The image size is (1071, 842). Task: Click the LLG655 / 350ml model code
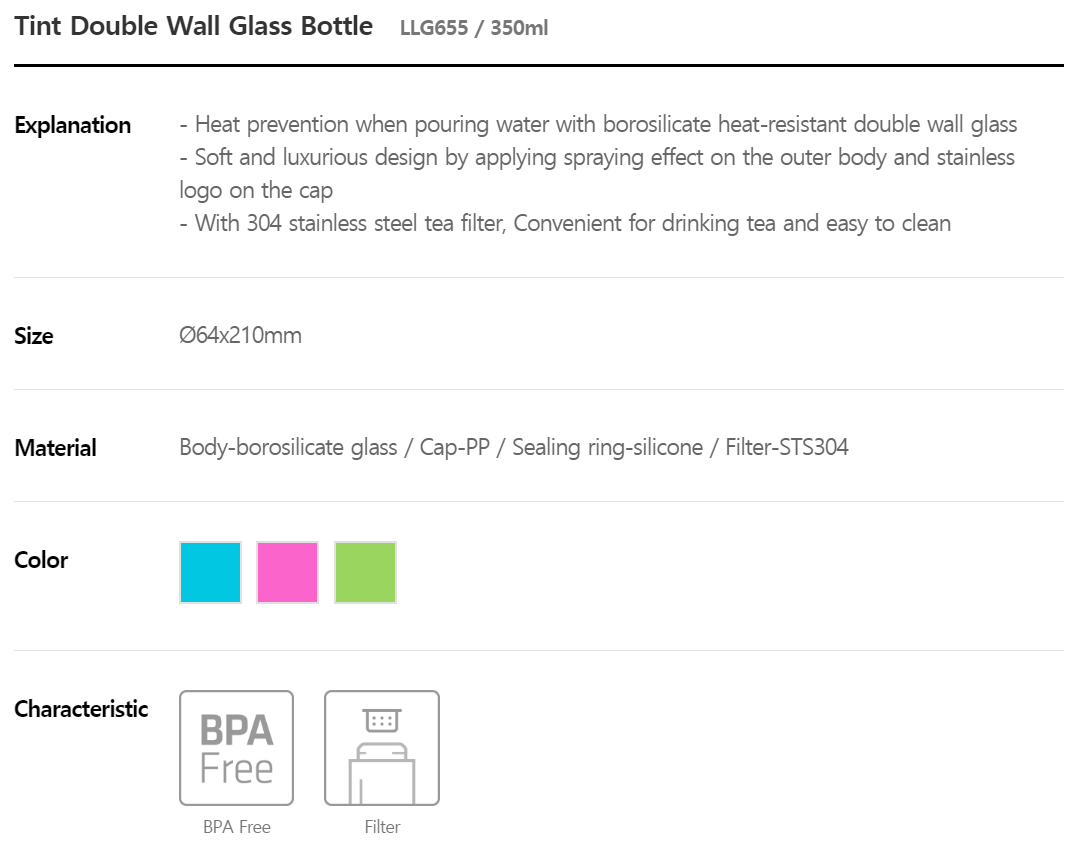tap(473, 28)
